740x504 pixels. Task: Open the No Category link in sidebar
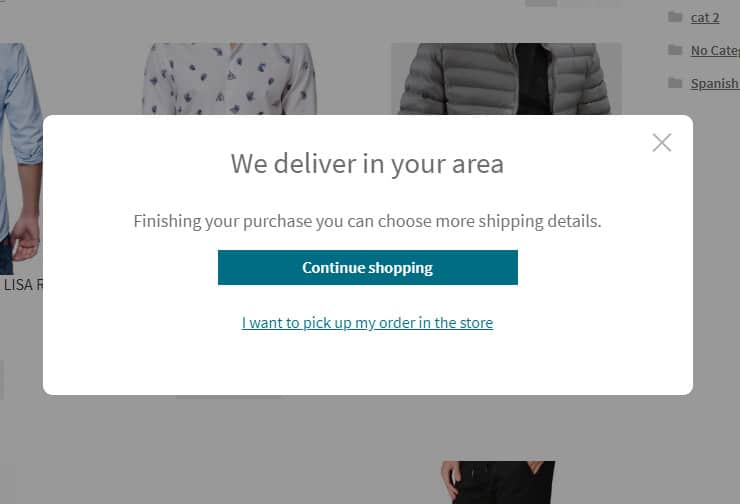[x=715, y=50]
